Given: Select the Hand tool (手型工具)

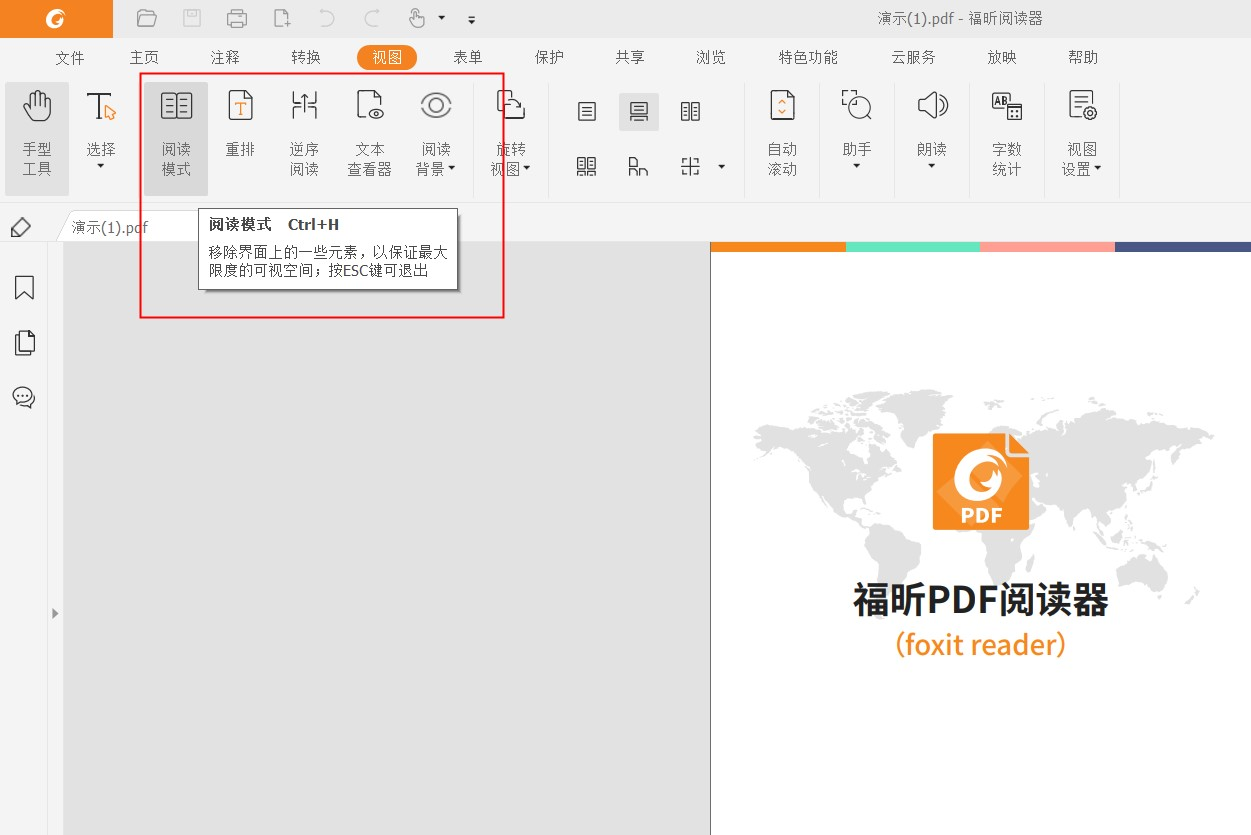Looking at the screenshot, I should (x=37, y=138).
